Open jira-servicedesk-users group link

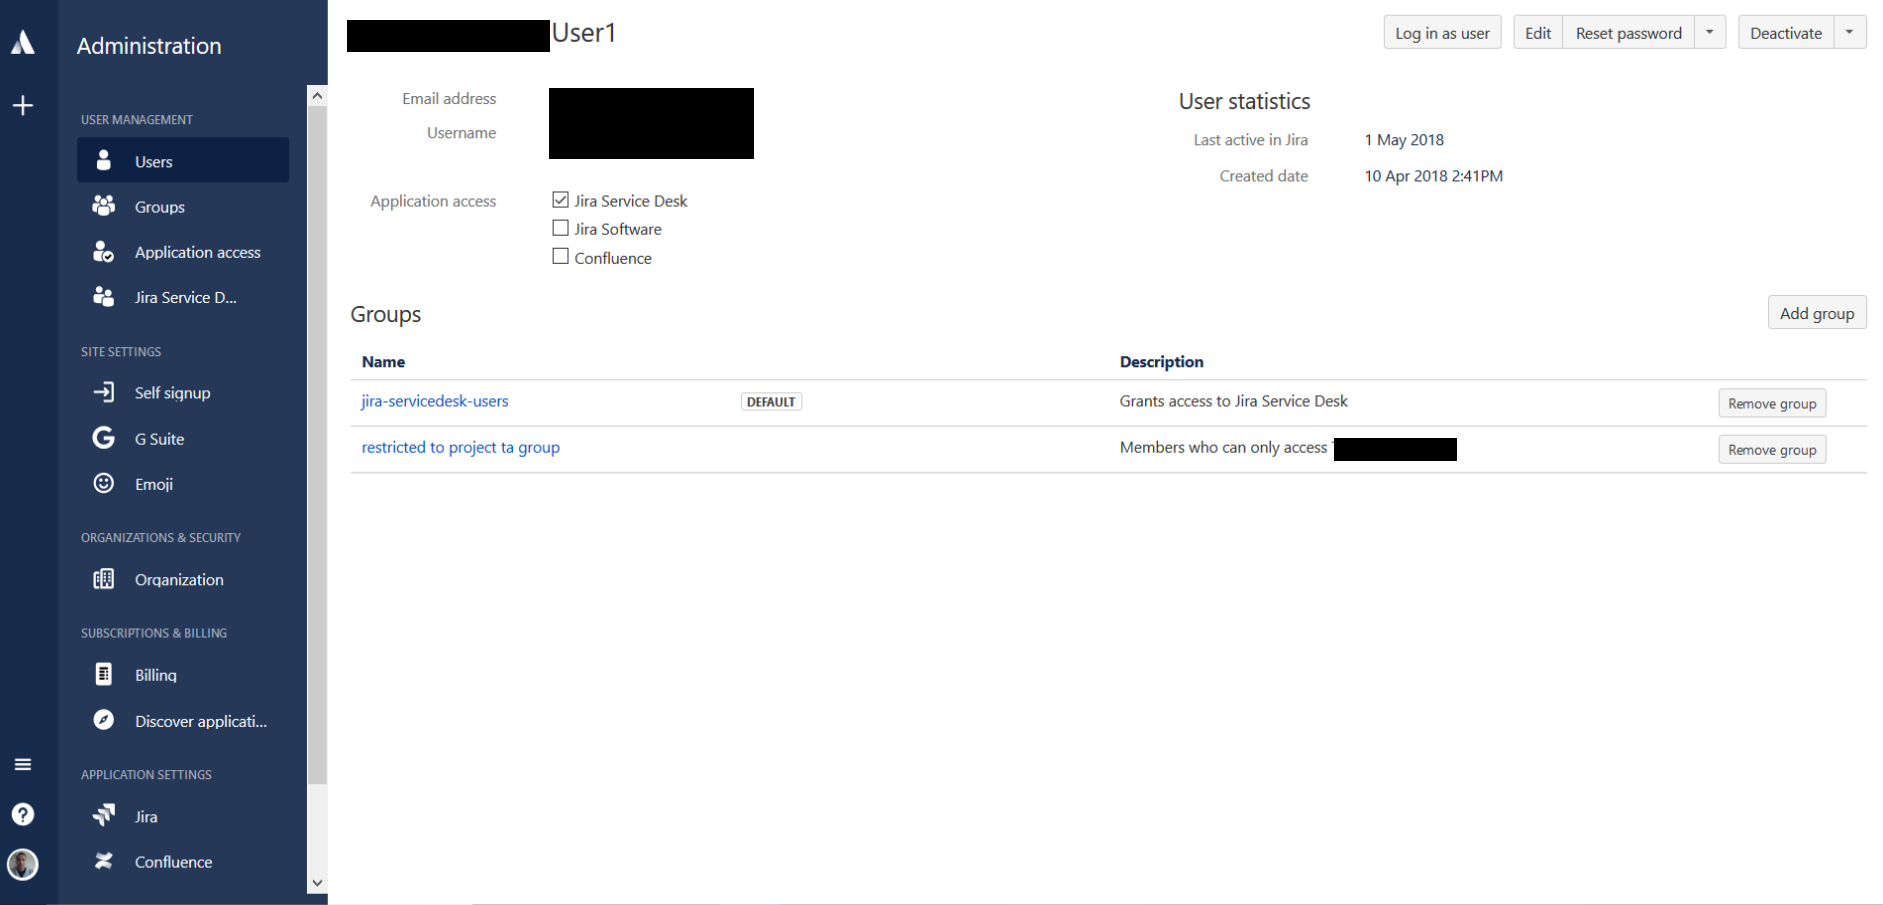point(435,401)
